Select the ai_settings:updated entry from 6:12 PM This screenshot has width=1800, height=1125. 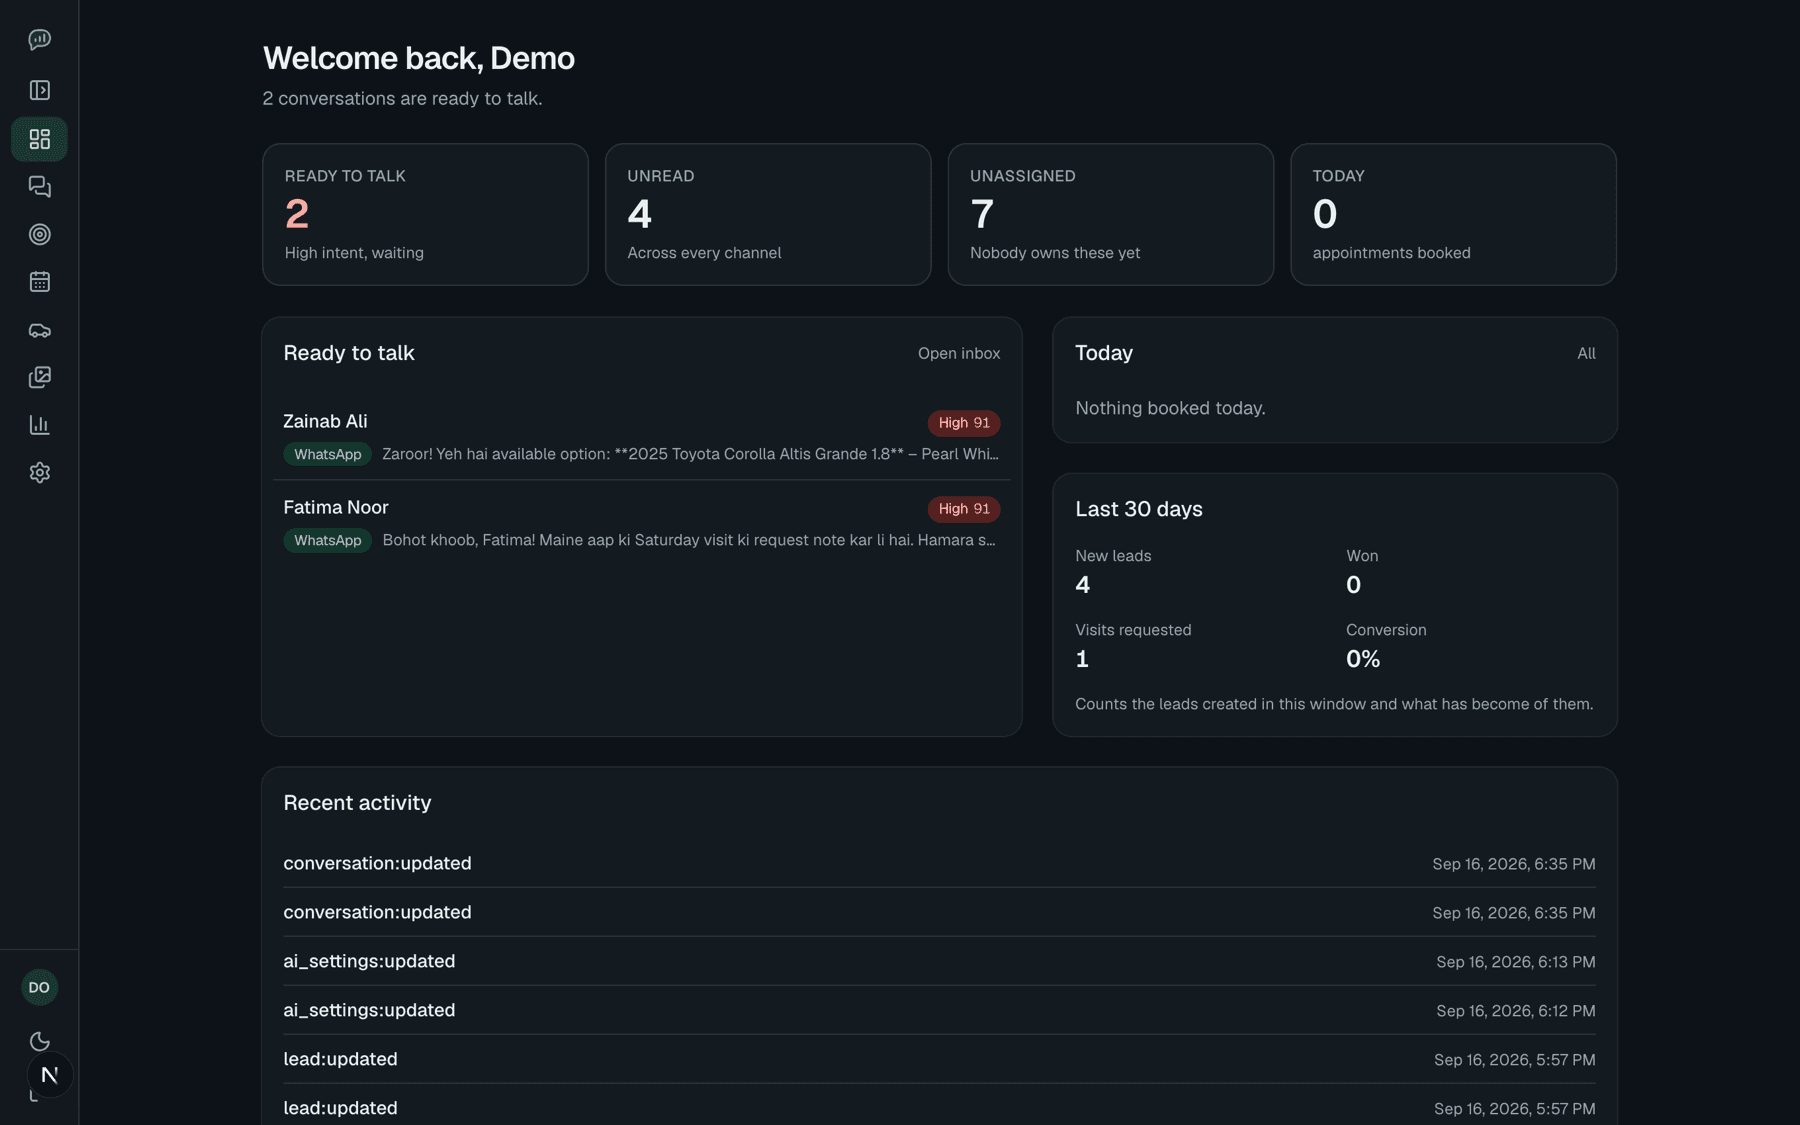[x=939, y=1010]
